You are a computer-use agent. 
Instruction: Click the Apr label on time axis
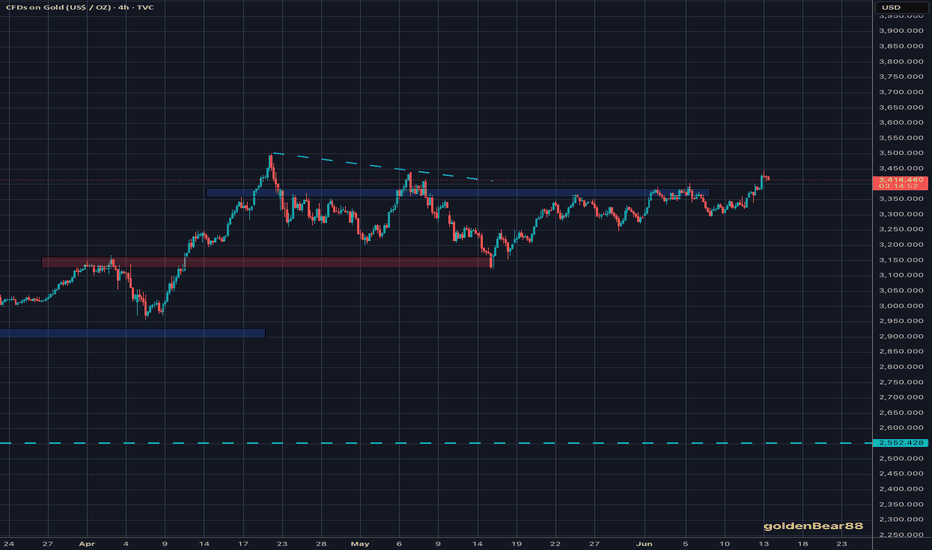pos(87,543)
